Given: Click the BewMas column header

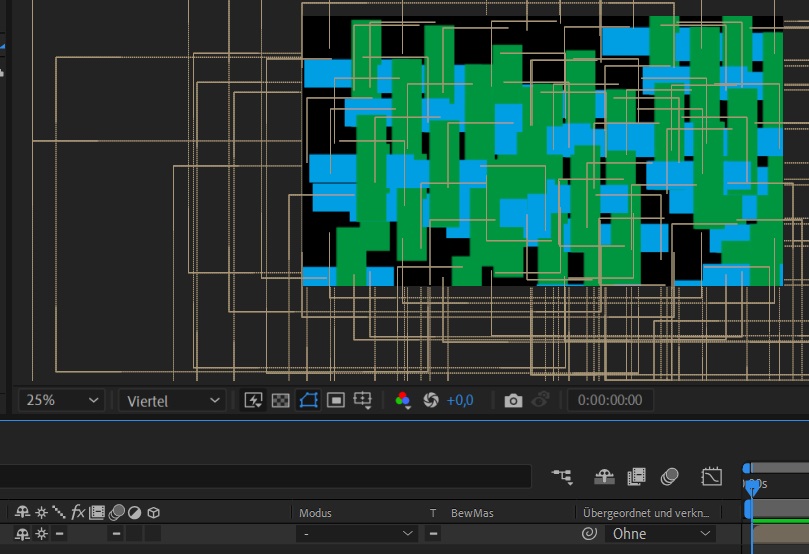Looking at the screenshot, I should coord(472,513).
